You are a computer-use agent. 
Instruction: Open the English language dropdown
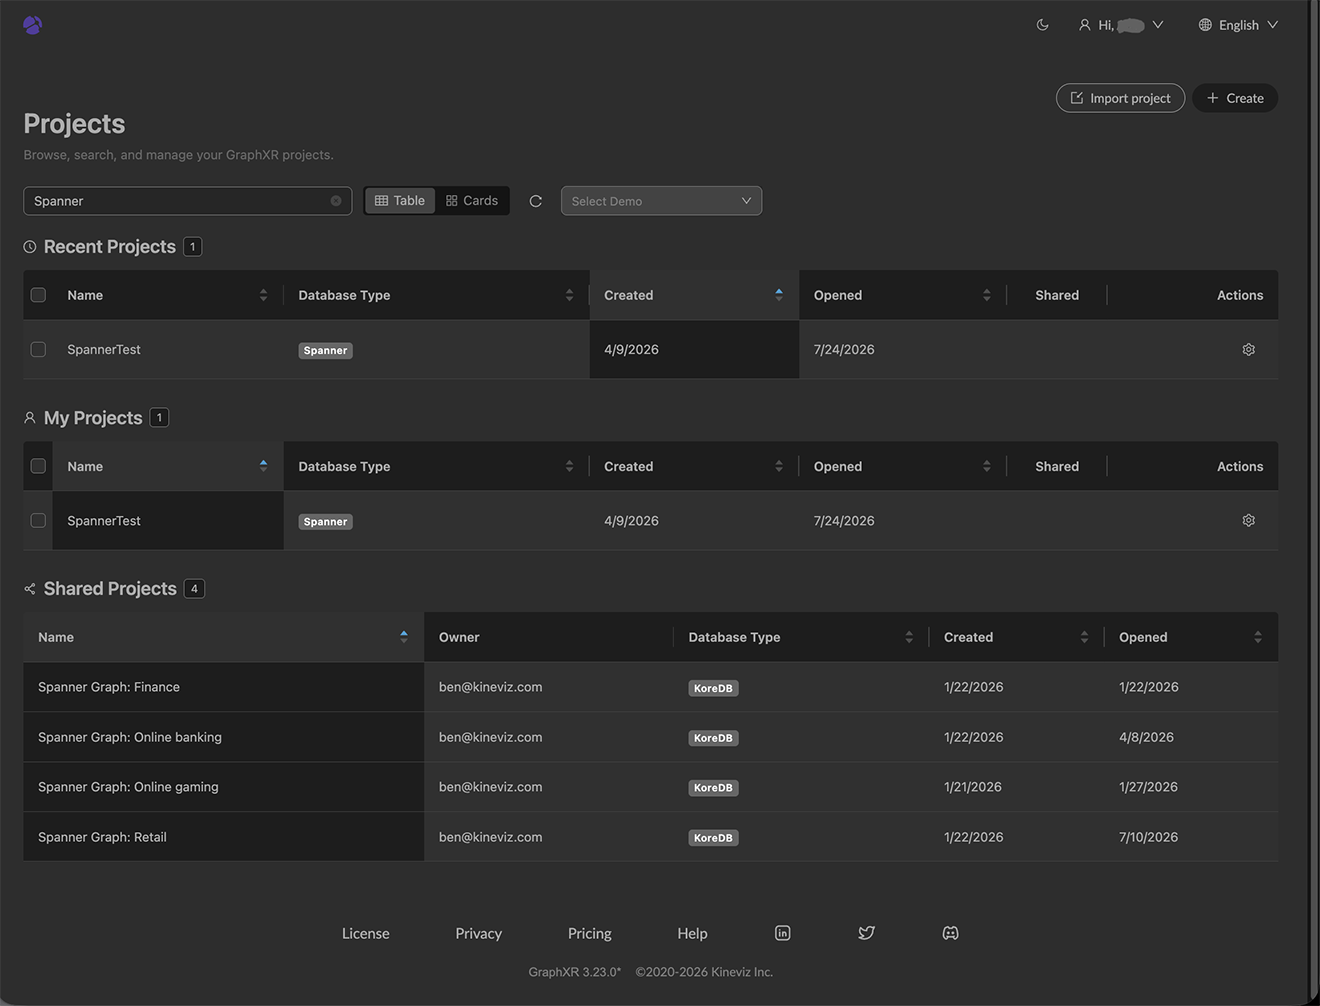coord(1239,25)
